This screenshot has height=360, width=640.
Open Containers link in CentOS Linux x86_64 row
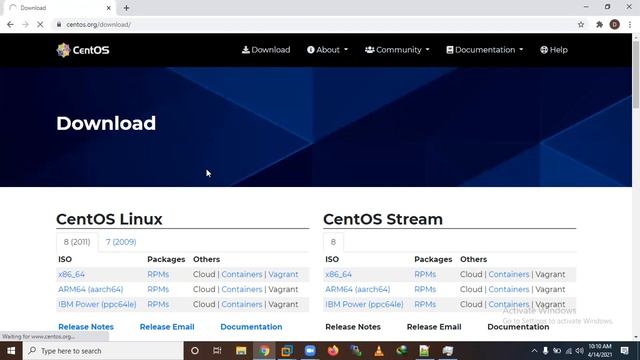pos(242,274)
